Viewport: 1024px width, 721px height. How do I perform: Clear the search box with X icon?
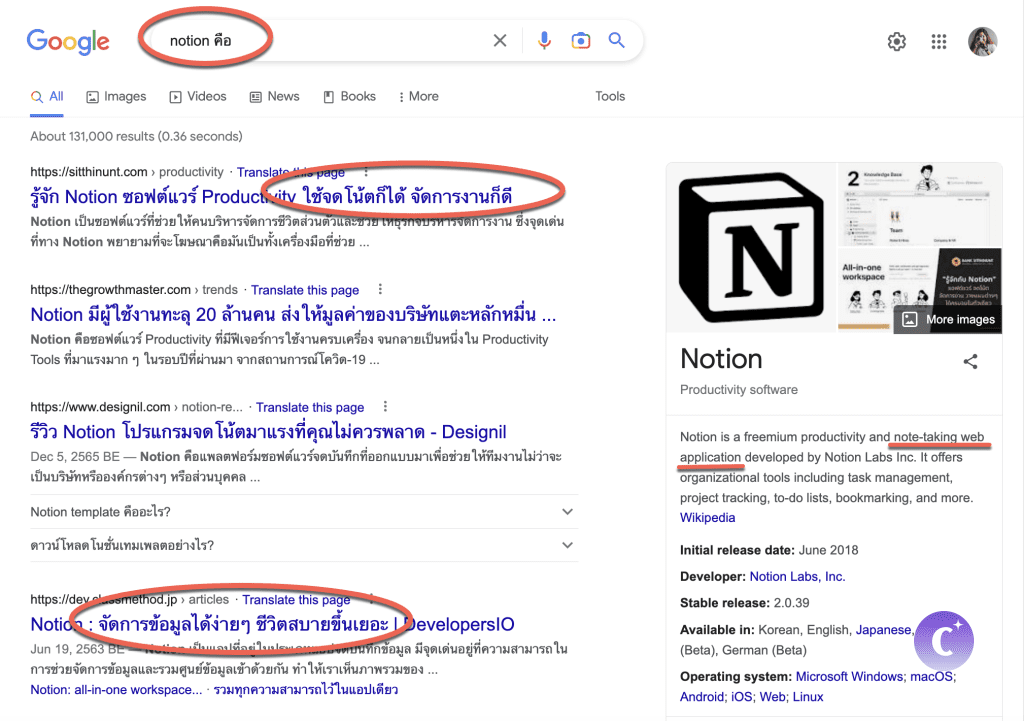pyautogui.click(x=500, y=41)
